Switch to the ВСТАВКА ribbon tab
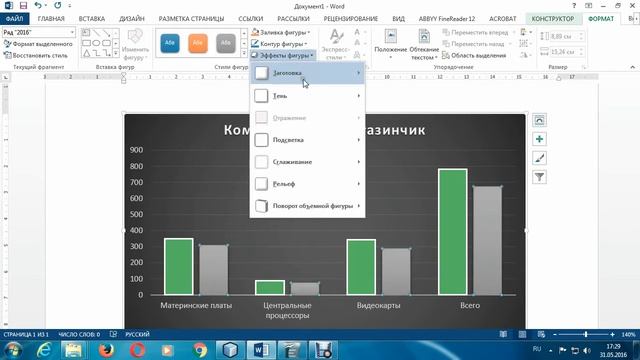Screen dimensions: 640x360 click(92, 19)
